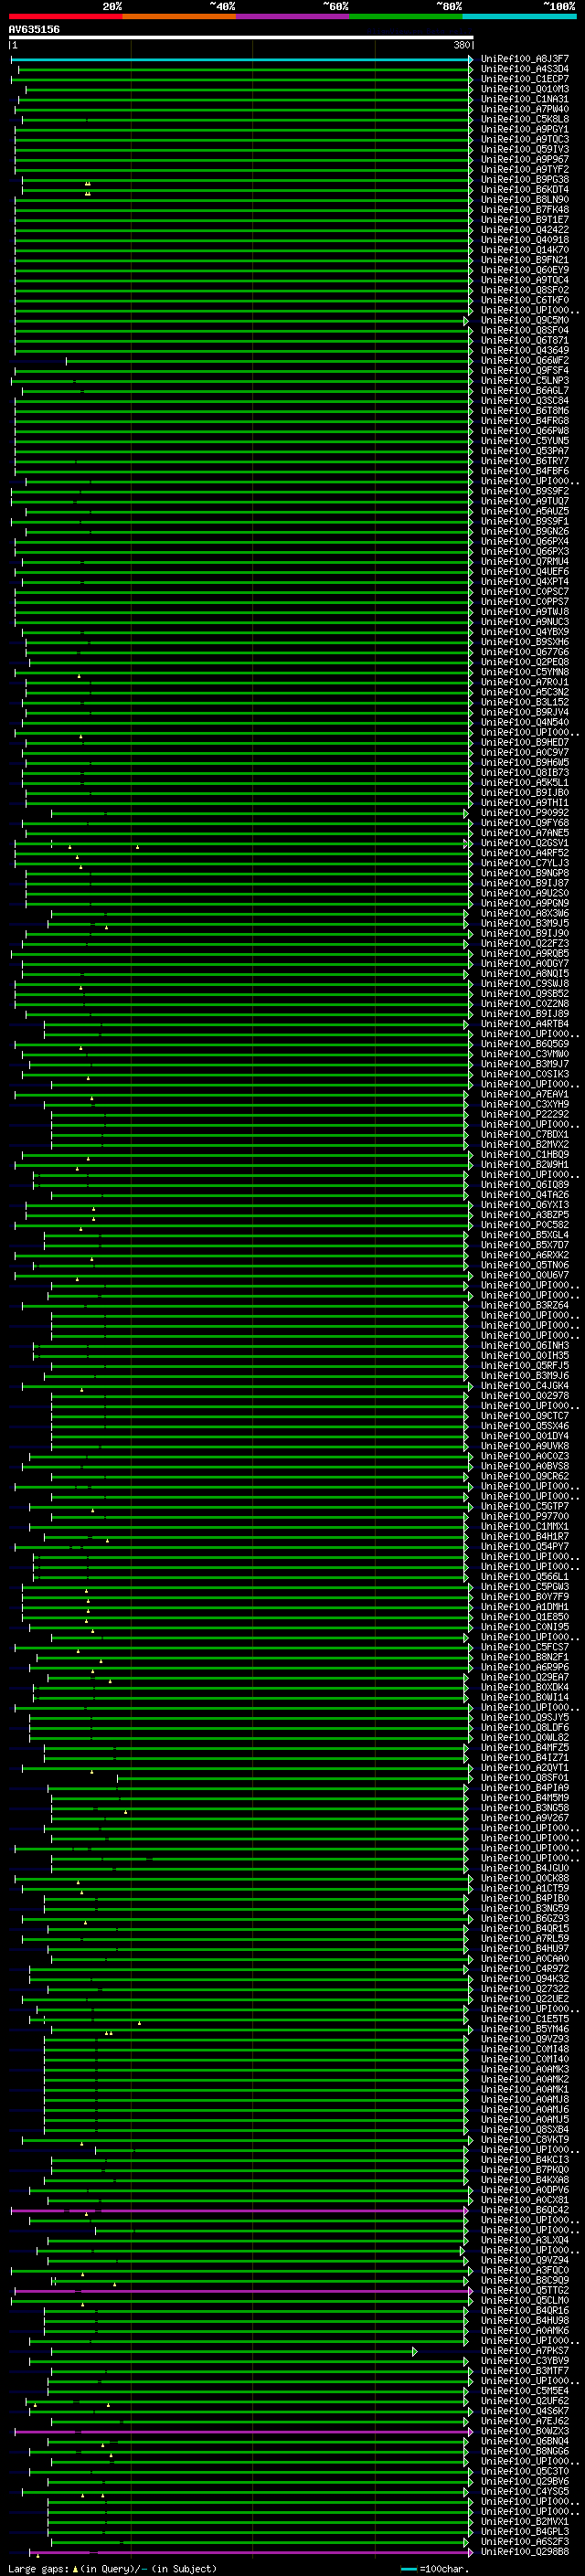Select hit UniRef100_C3XYH9
585x2576 pixels.
click(x=525, y=1104)
